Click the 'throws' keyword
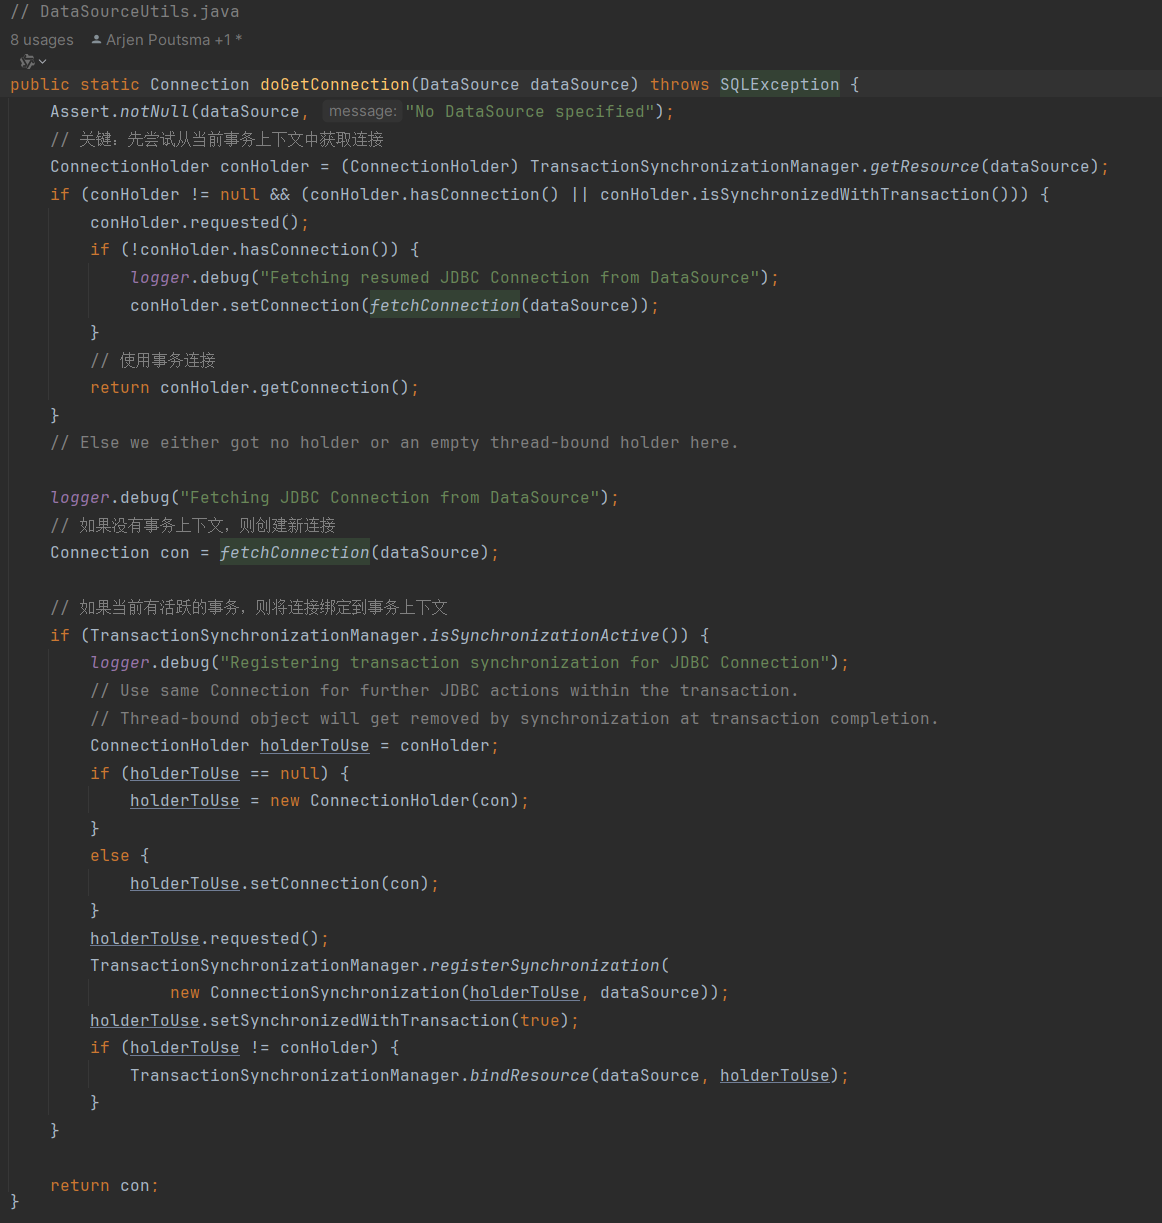This screenshot has width=1162, height=1223. (680, 85)
